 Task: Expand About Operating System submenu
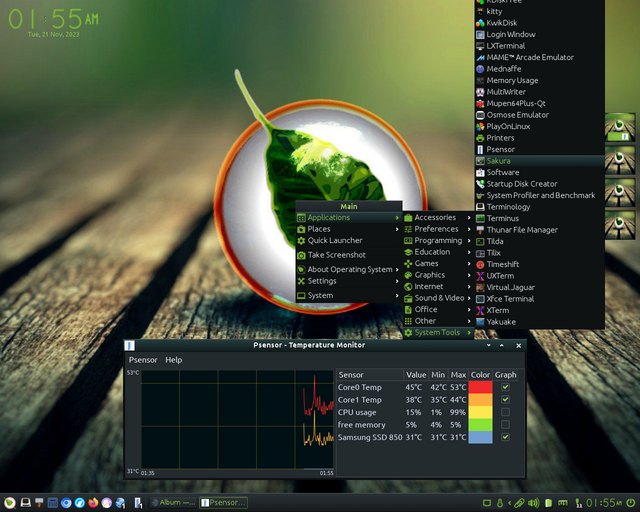tap(397, 269)
